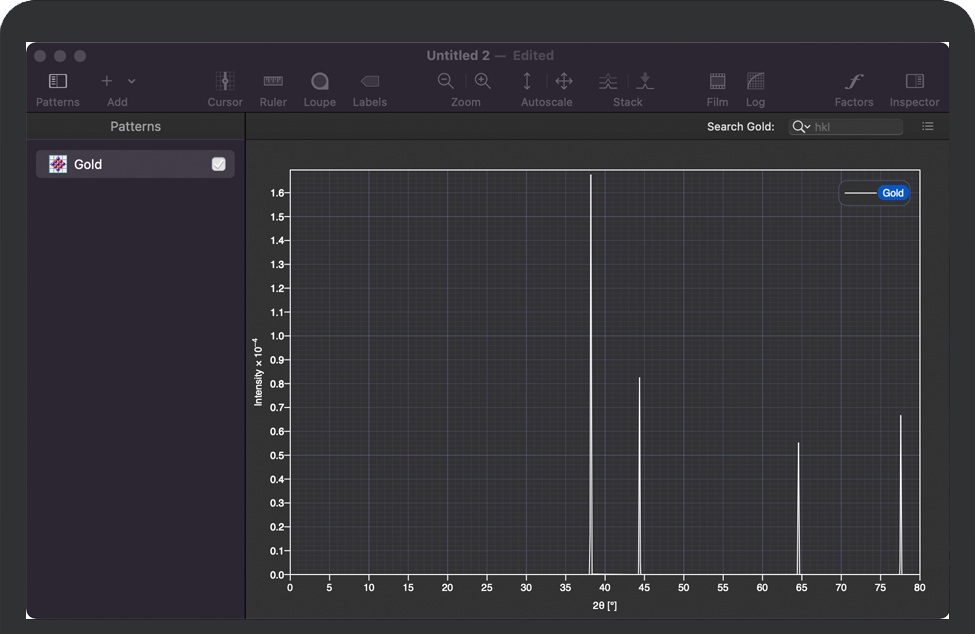
Task: Open the Add dropdown chevron
Action: (x=132, y=81)
